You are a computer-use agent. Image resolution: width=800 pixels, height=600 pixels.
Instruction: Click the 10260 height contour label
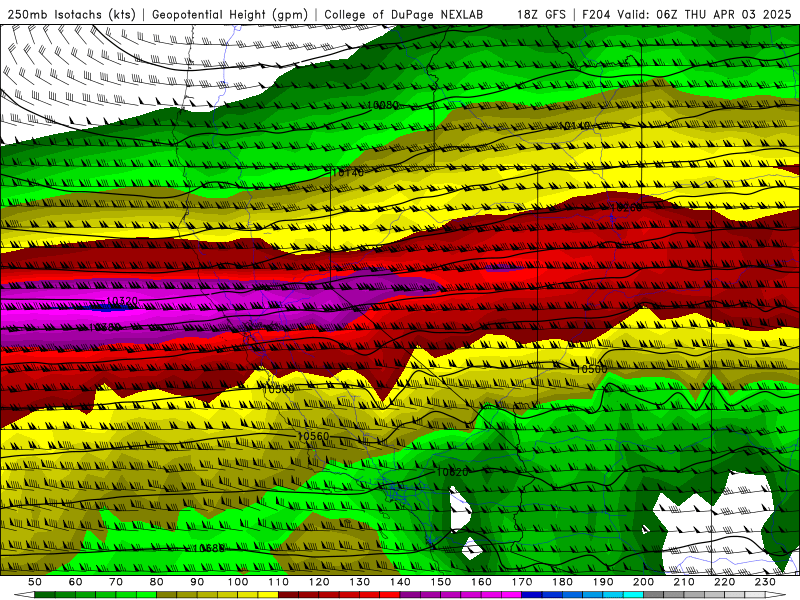coord(626,208)
